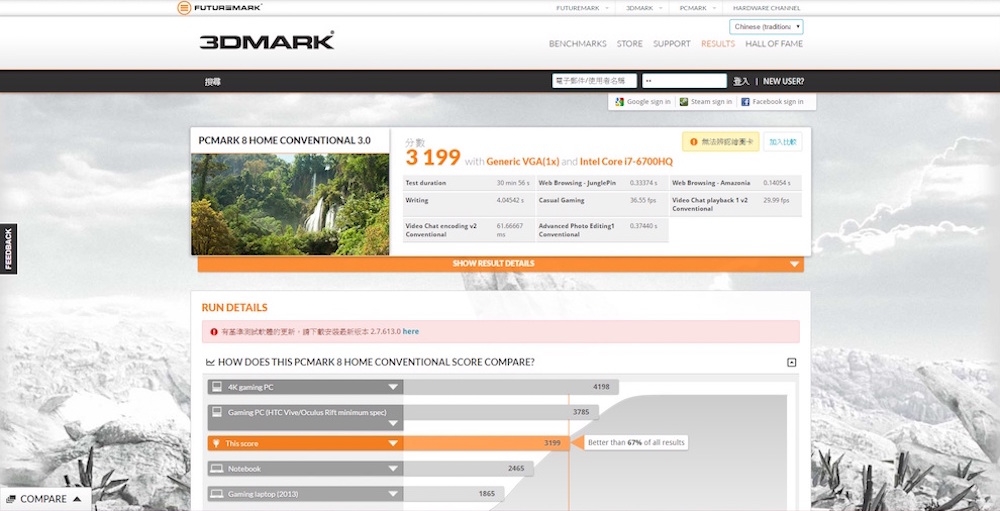This screenshot has height=511, width=1000.
Task: Open the Generic VGA(1x) link
Action: click(523, 162)
